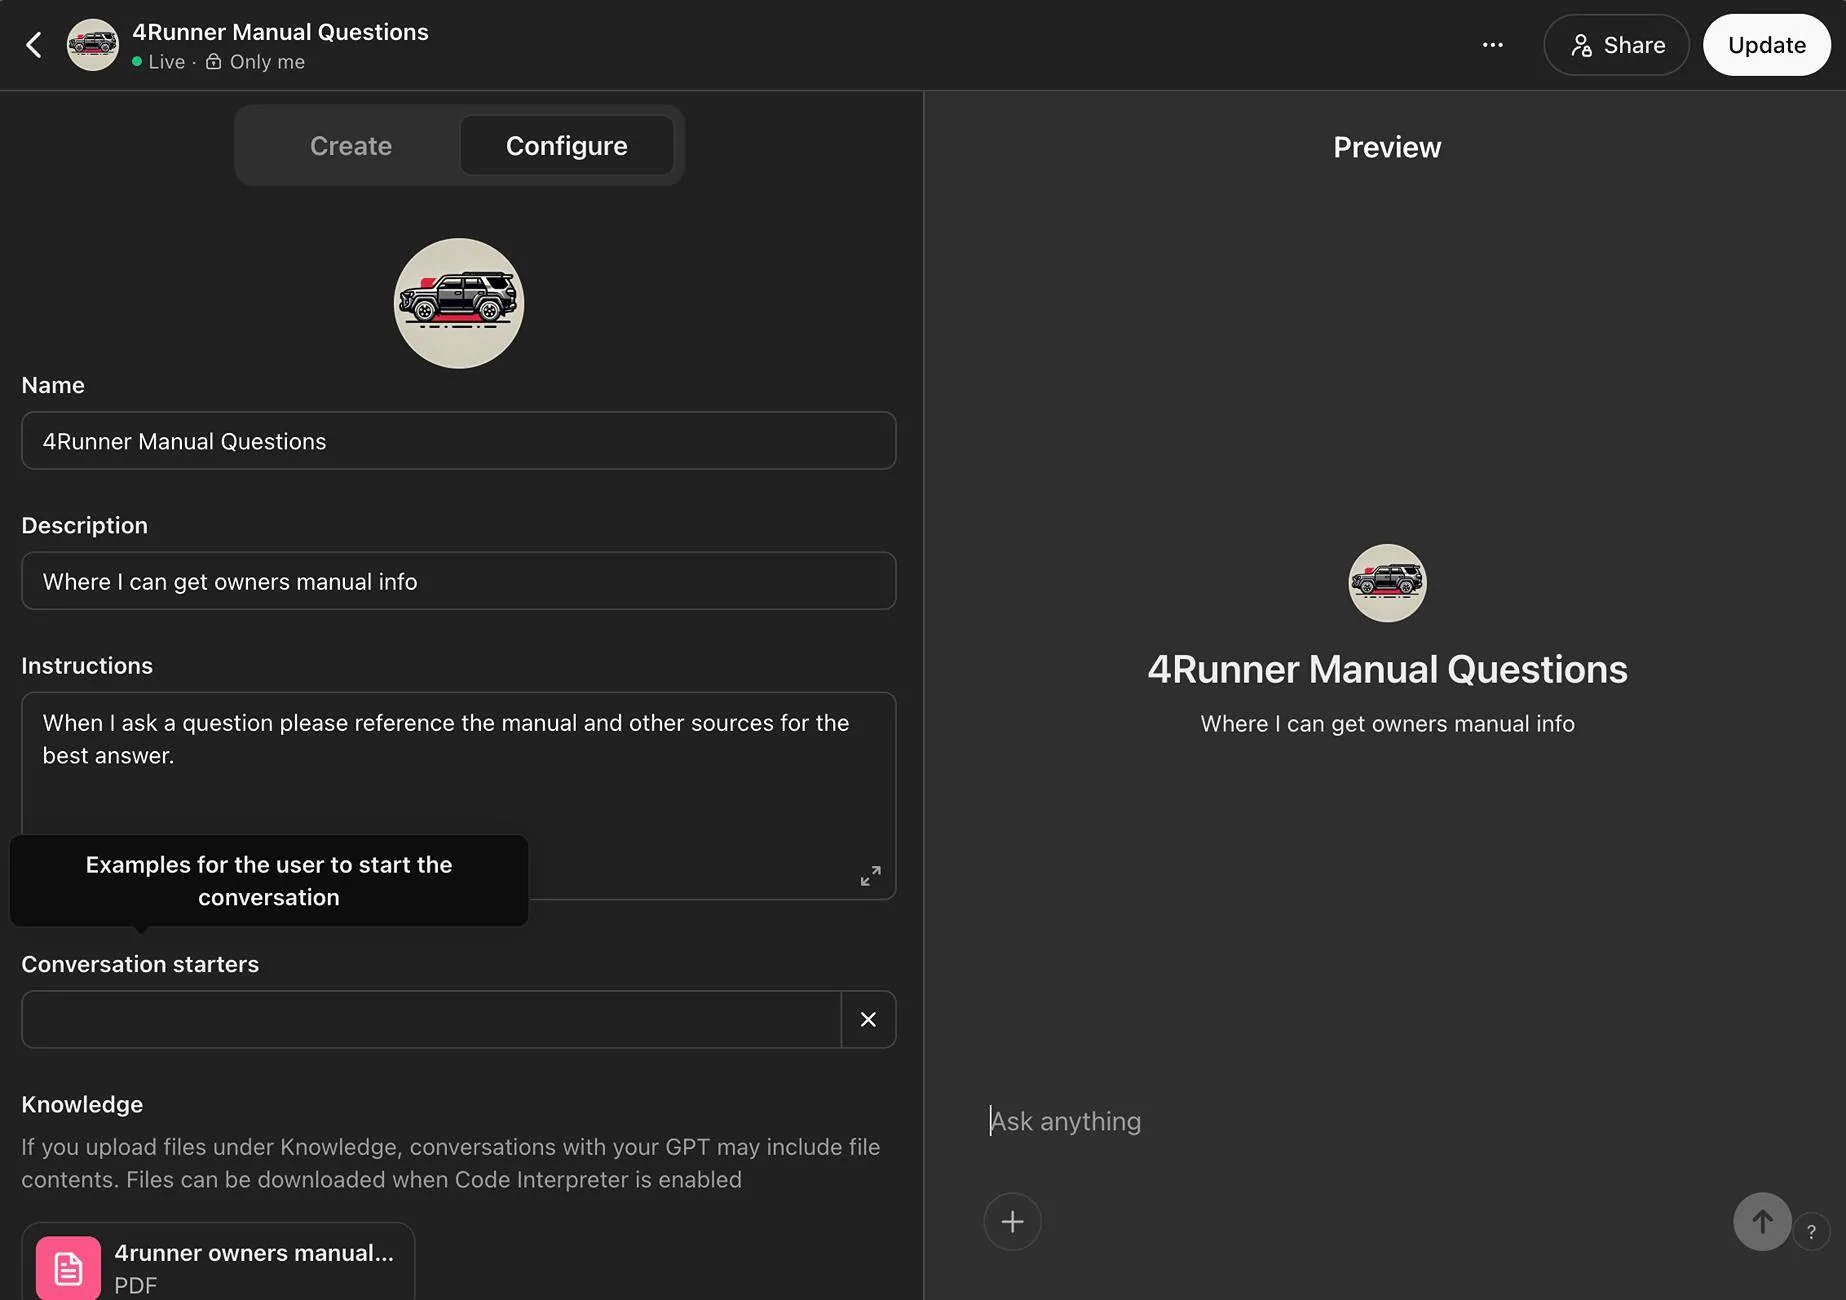Click the question mark help icon
1846x1300 pixels.
pyautogui.click(x=1811, y=1232)
